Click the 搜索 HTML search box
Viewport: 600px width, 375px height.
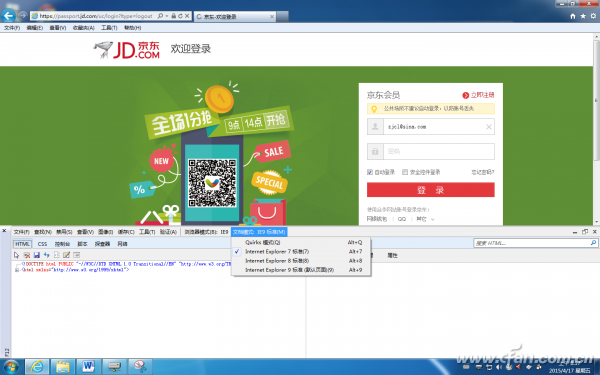click(535, 243)
